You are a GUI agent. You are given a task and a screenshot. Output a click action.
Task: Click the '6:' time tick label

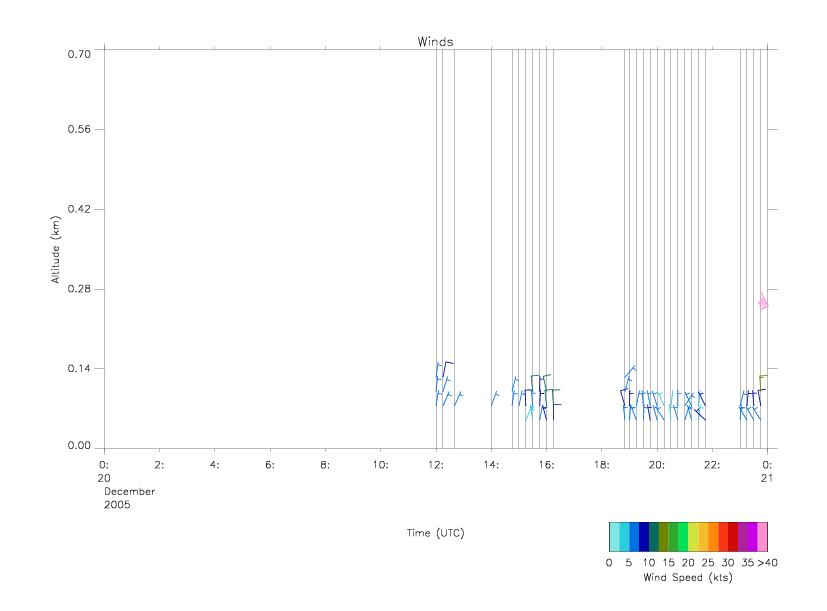pyautogui.click(x=270, y=465)
